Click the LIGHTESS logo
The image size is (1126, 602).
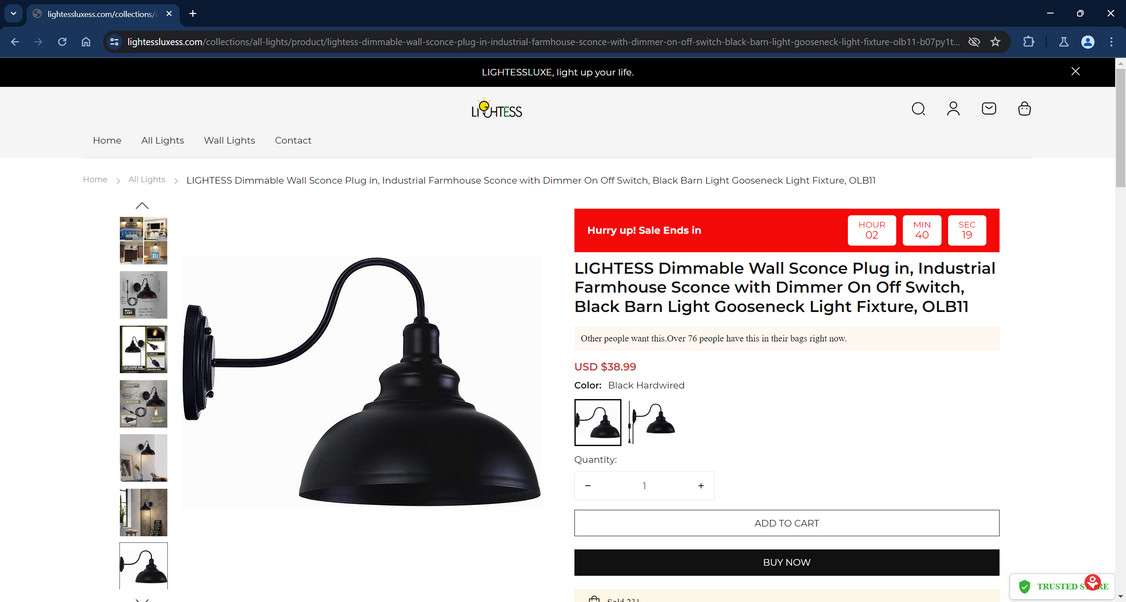[496, 109]
